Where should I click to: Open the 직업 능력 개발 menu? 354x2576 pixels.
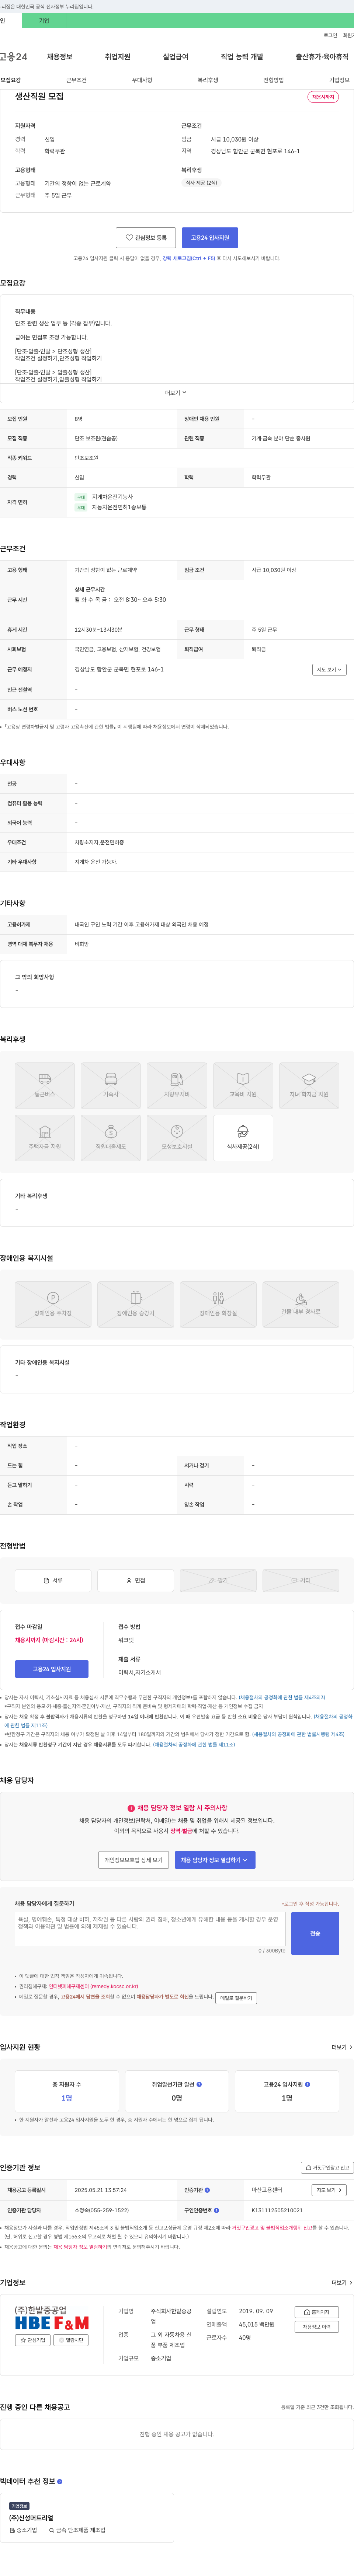242,57
